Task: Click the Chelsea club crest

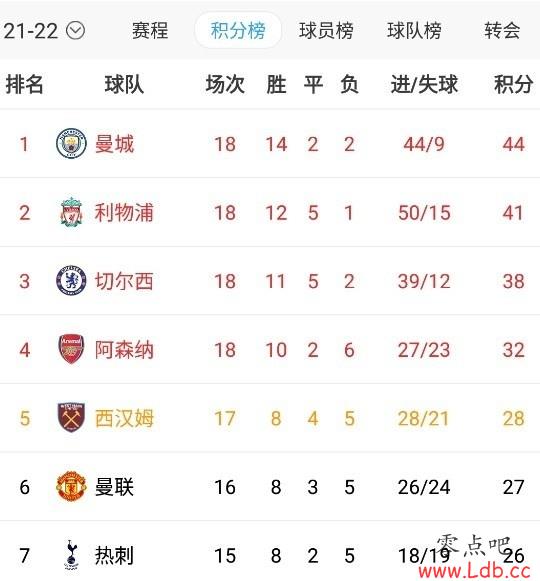Action: pyautogui.click(x=71, y=281)
